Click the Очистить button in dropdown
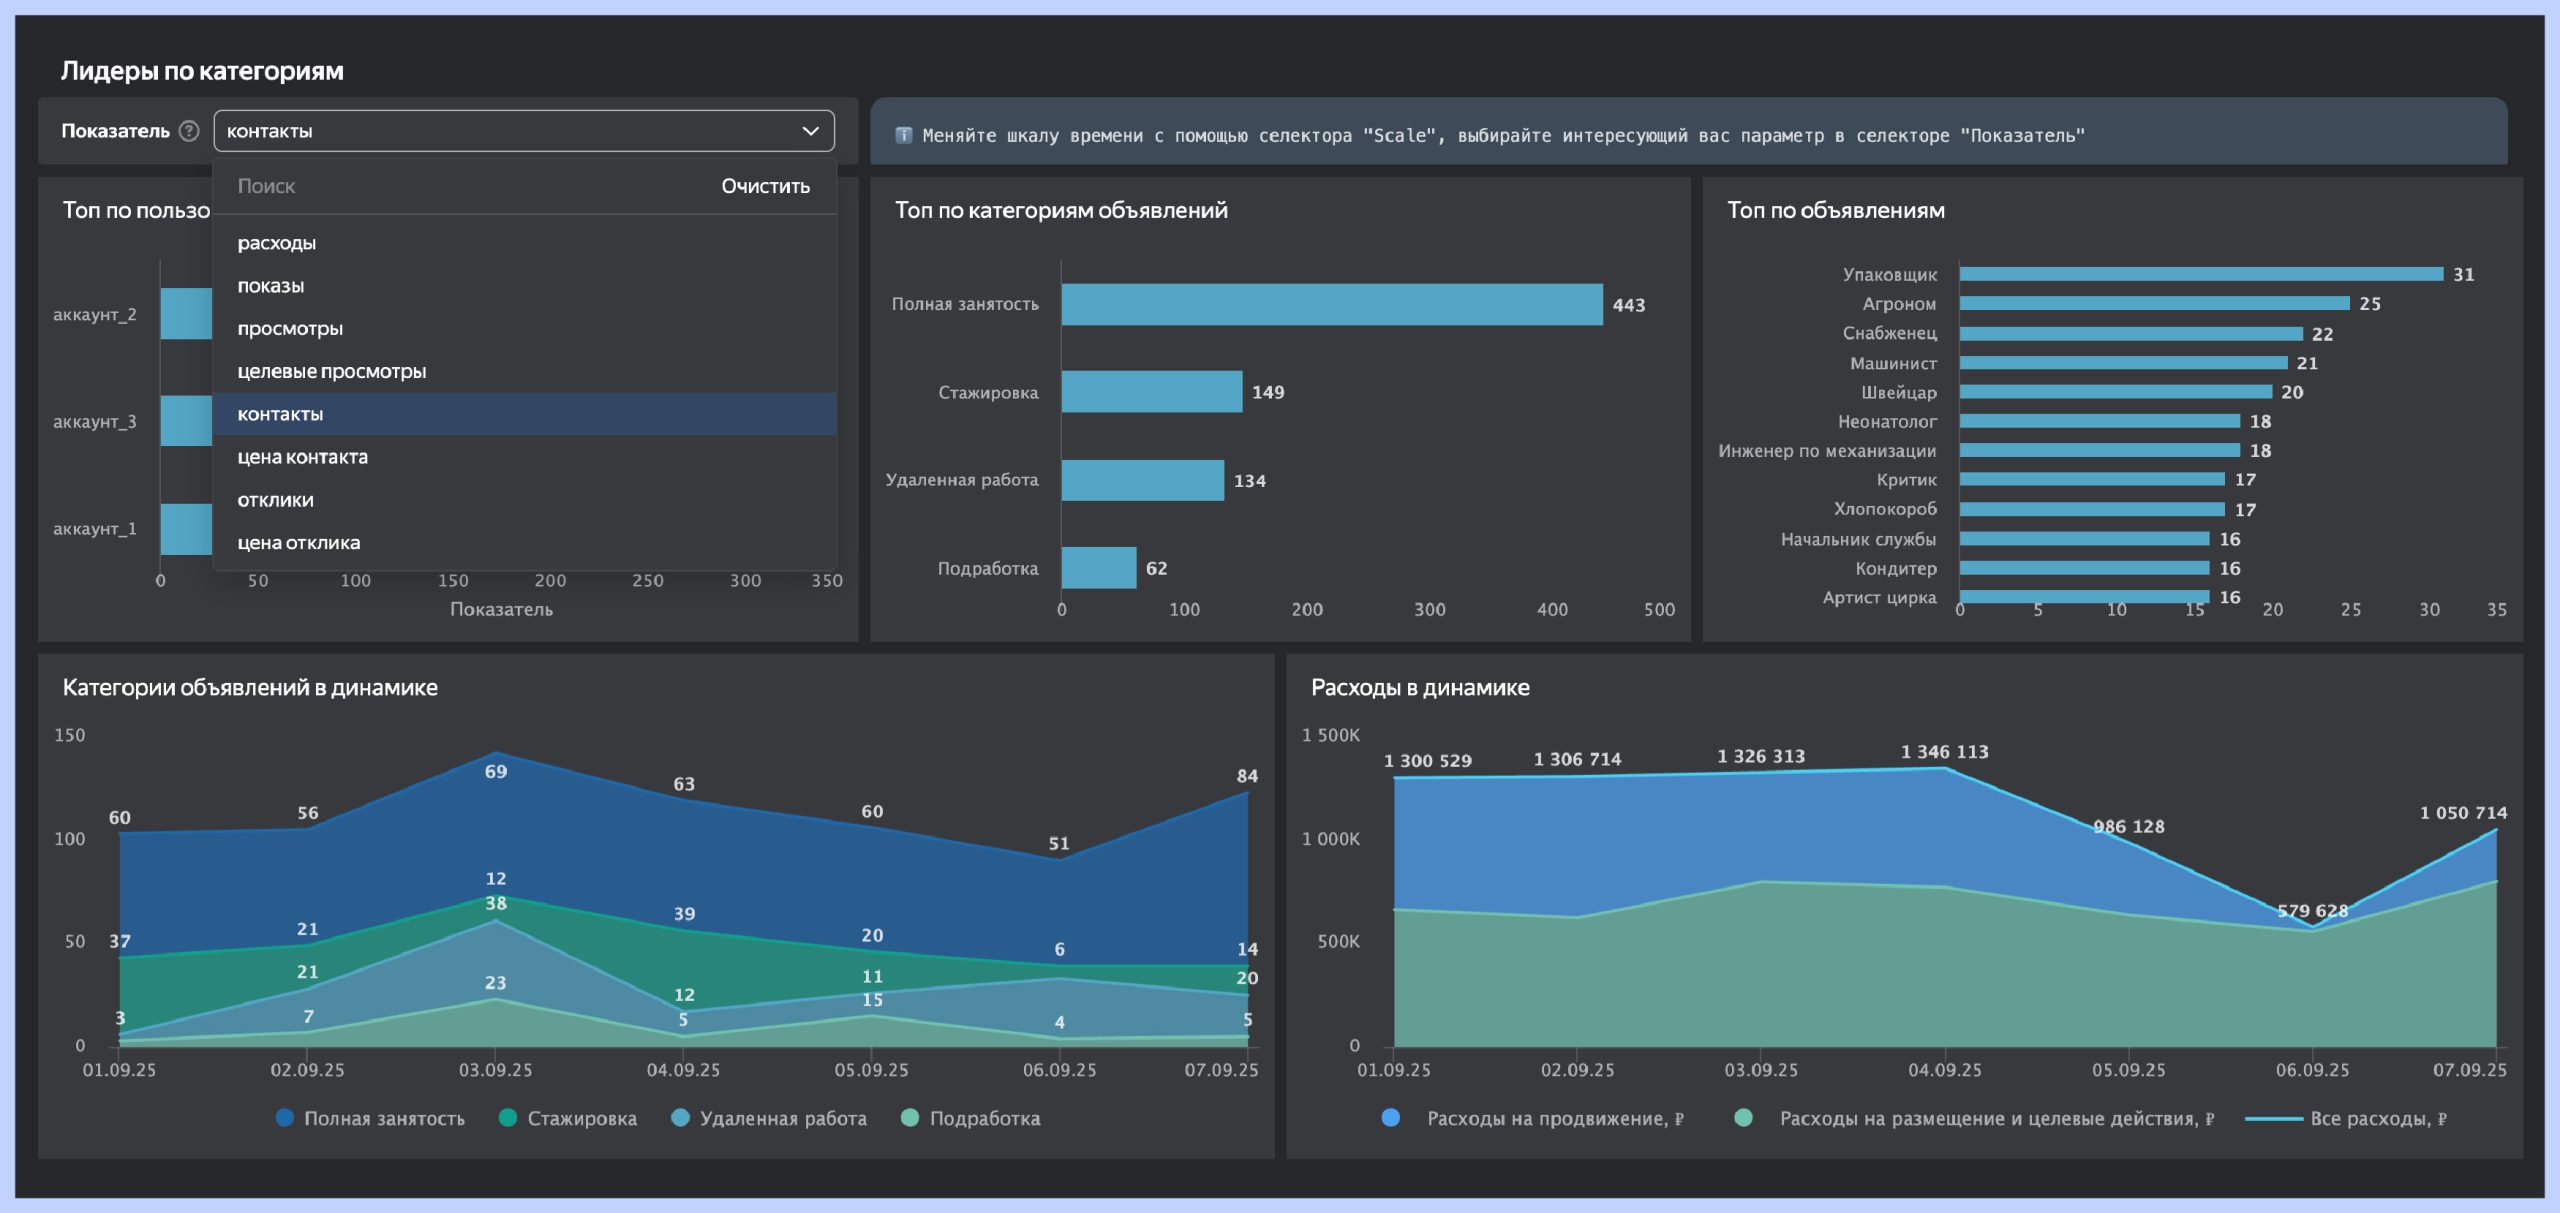The width and height of the screenshot is (2560, 1213). click(x=765, y=186)
